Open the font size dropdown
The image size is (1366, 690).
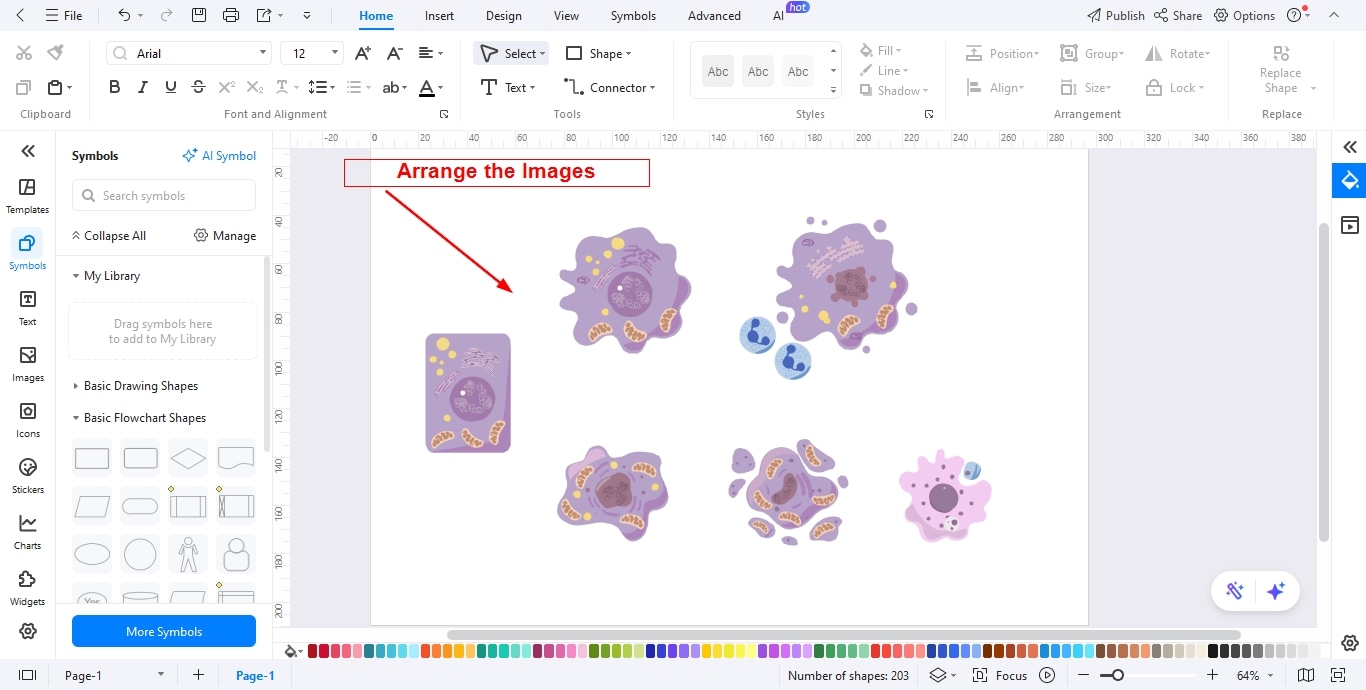[335, 54]
